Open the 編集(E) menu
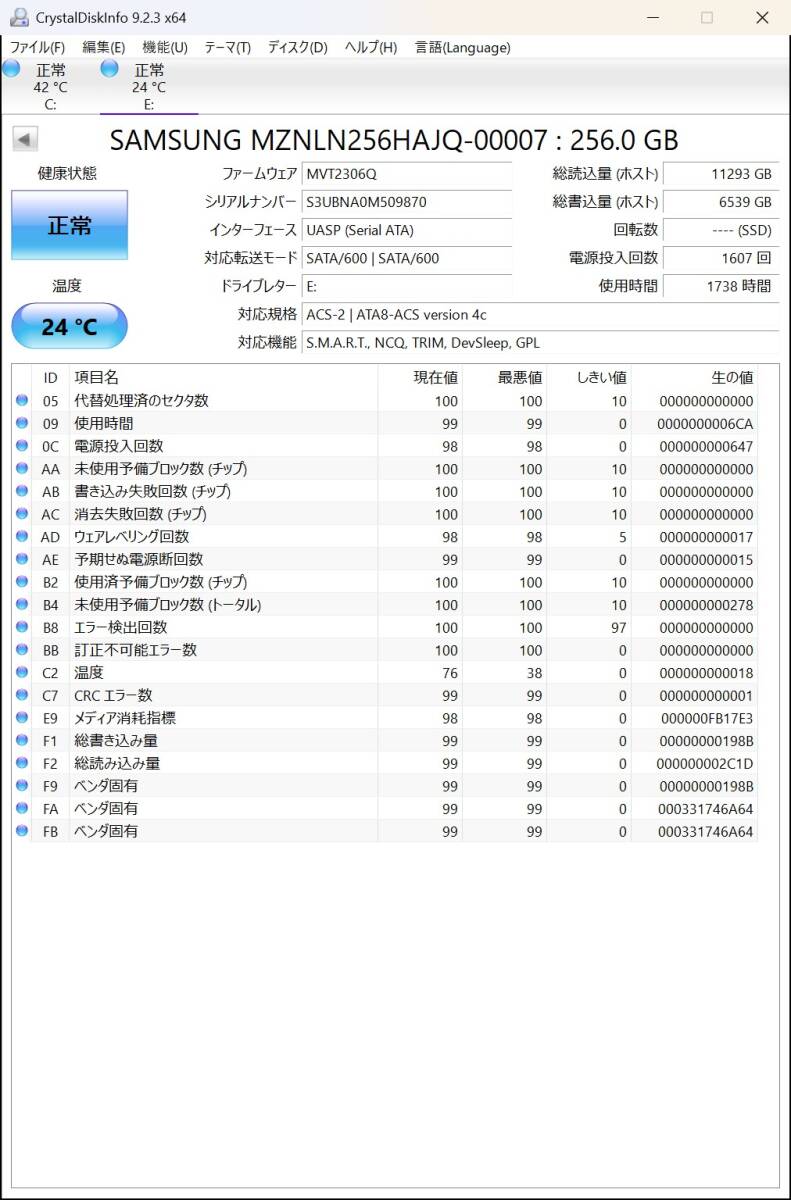This screenshot has width=791, height=1200. click(103, 47)
